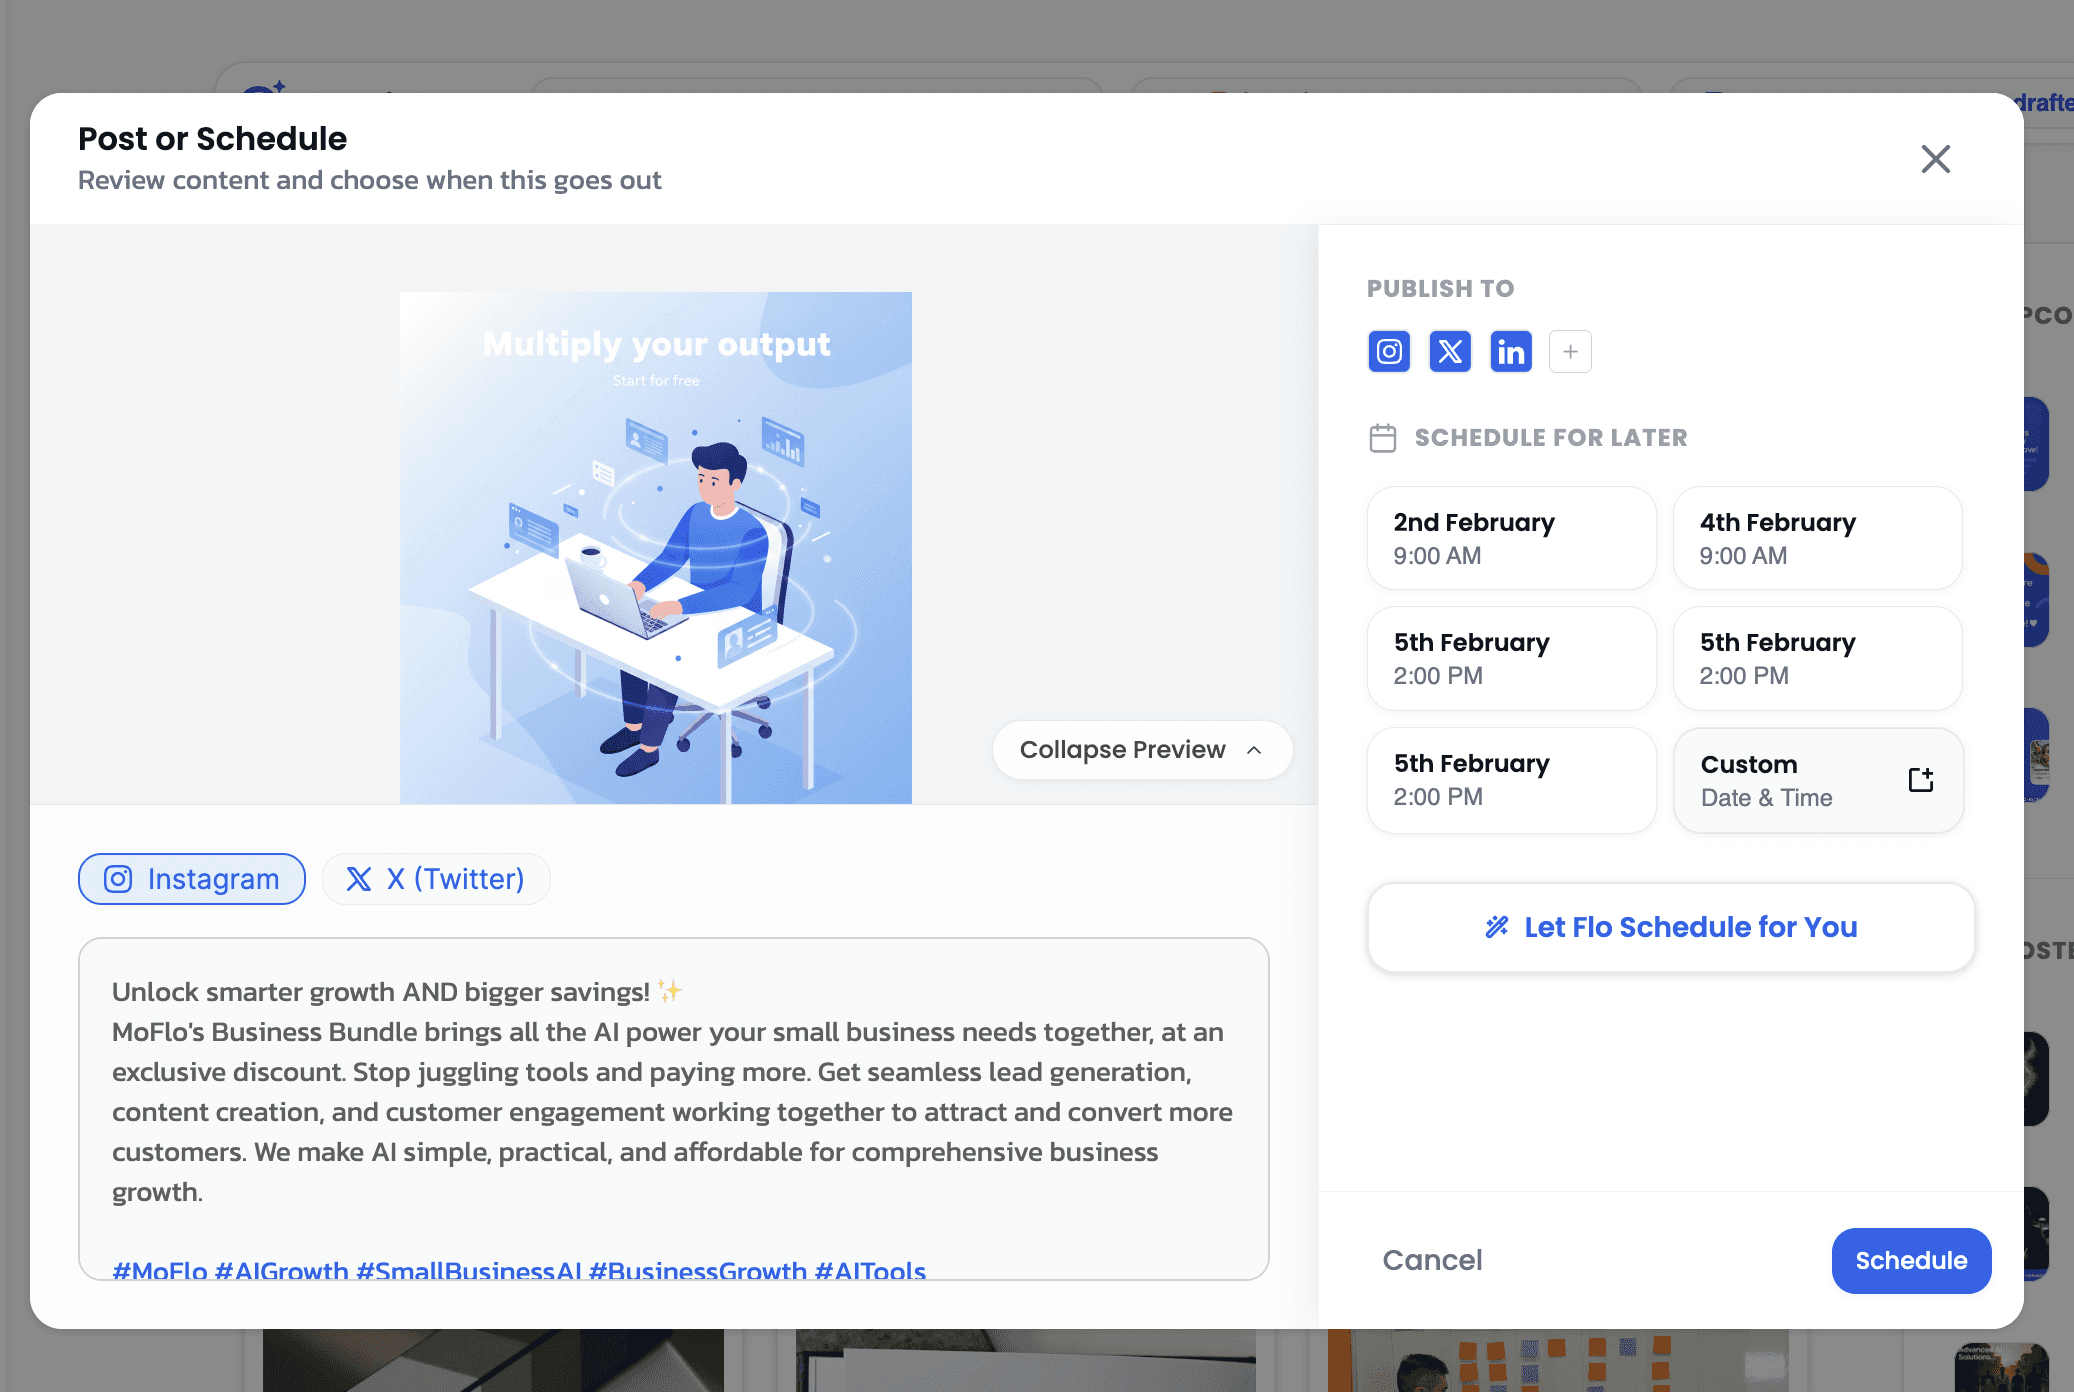The width and height of the screenshot is (2074, 1392).
Task: Cancel the scheduling dialog
Action: tap(1432, 1260)
